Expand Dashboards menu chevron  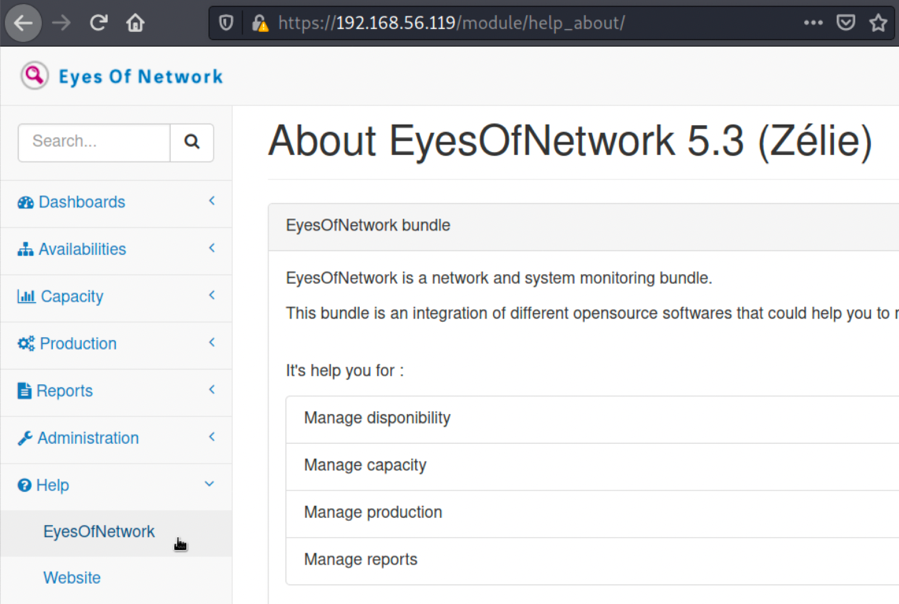(x=212, y=201)
